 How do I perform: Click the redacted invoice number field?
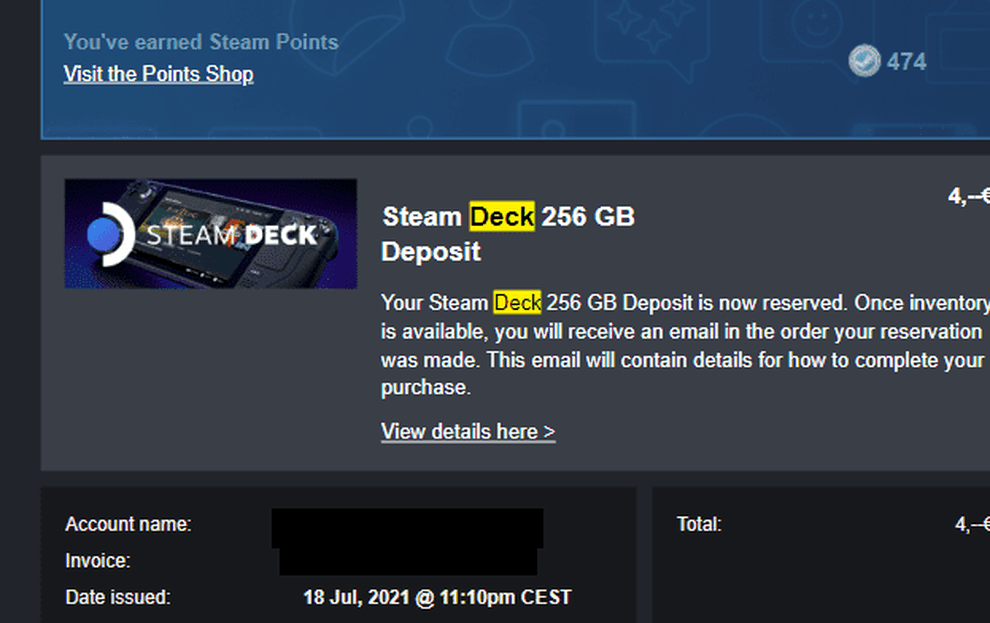point(409,561)
